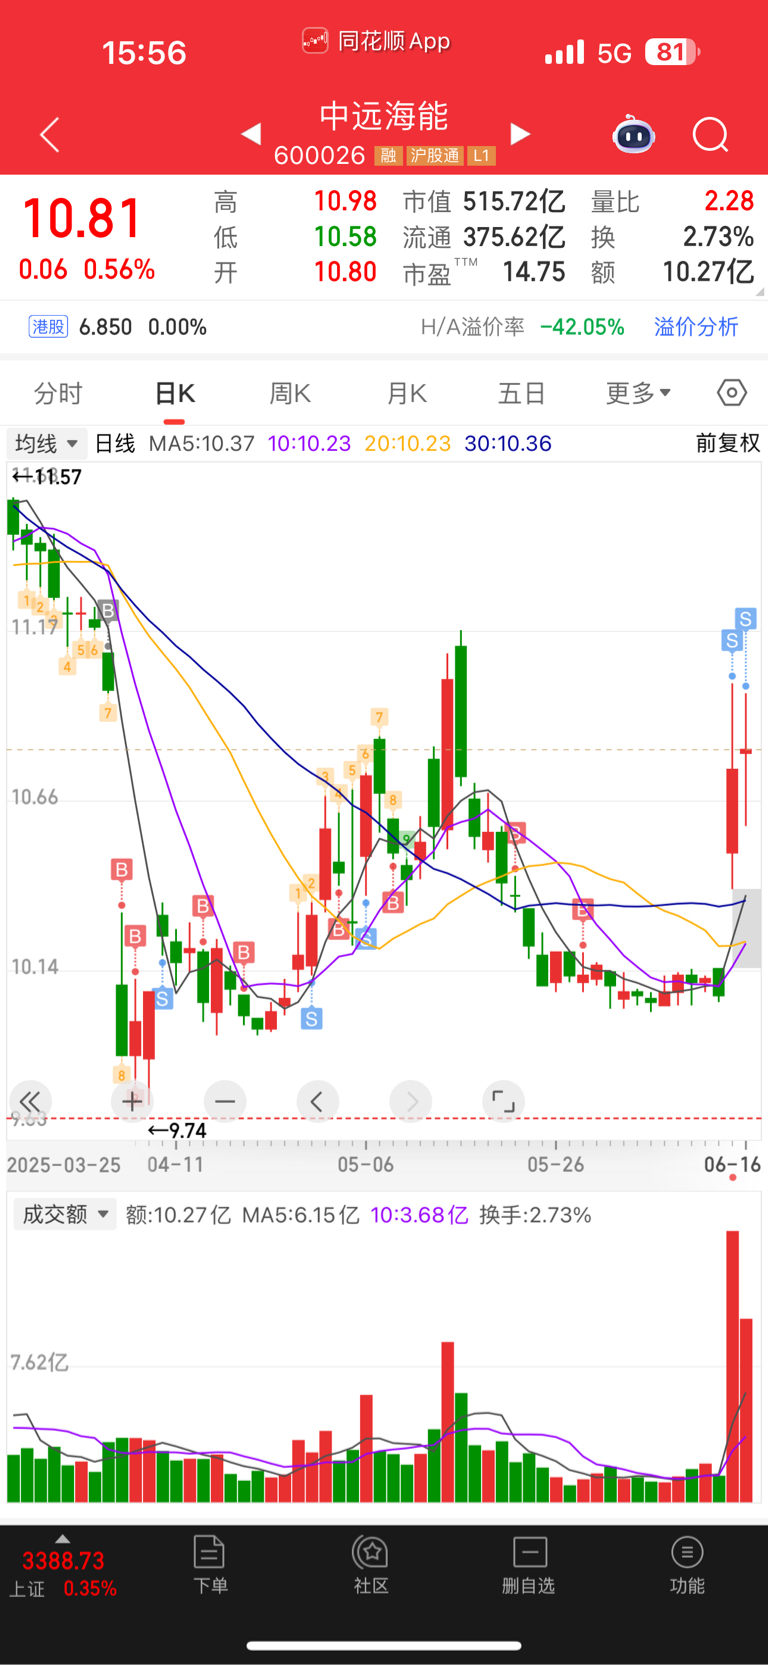The width and height of the screenshot is (768, 1665).
Task: Tap the back arrow in header
Action: [49, 134]
